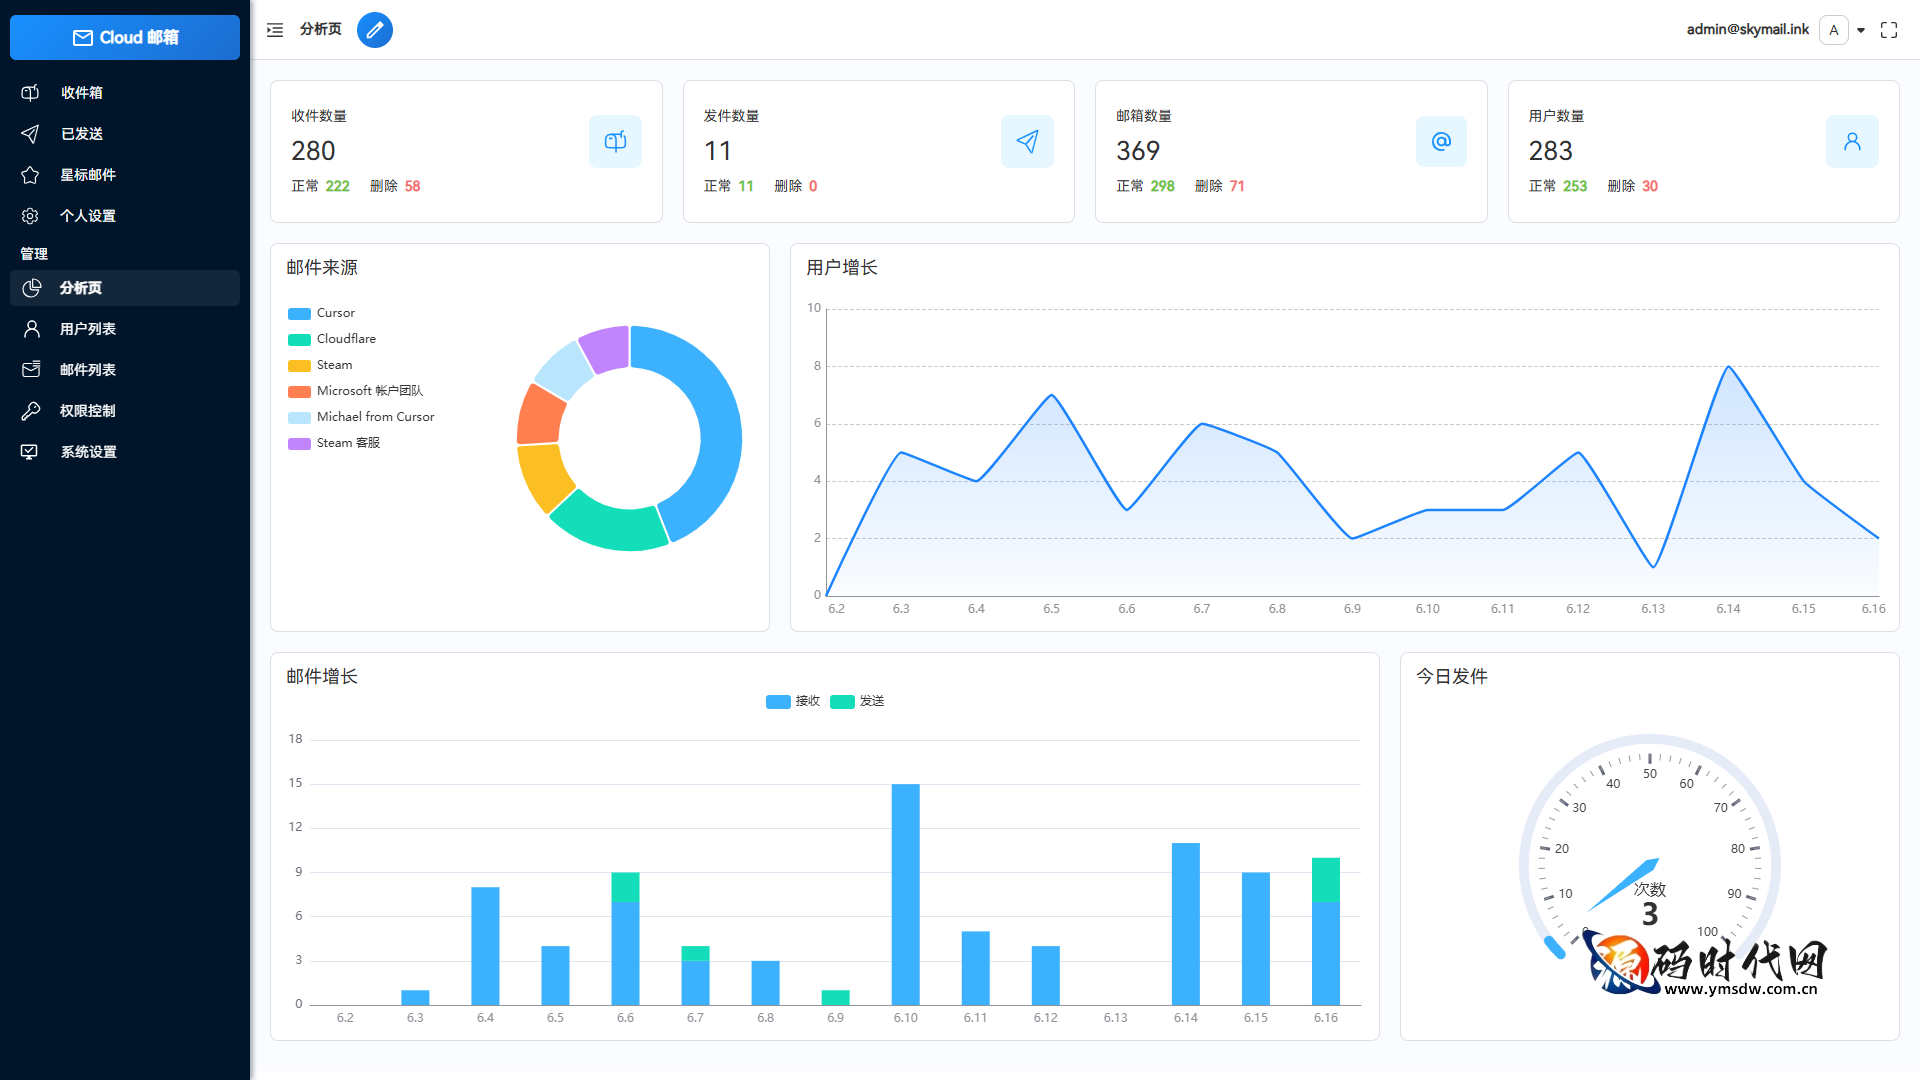
Task: Click the user icon in 用户数量 card
Action: pyautogui.click(x=1852, y=142)
